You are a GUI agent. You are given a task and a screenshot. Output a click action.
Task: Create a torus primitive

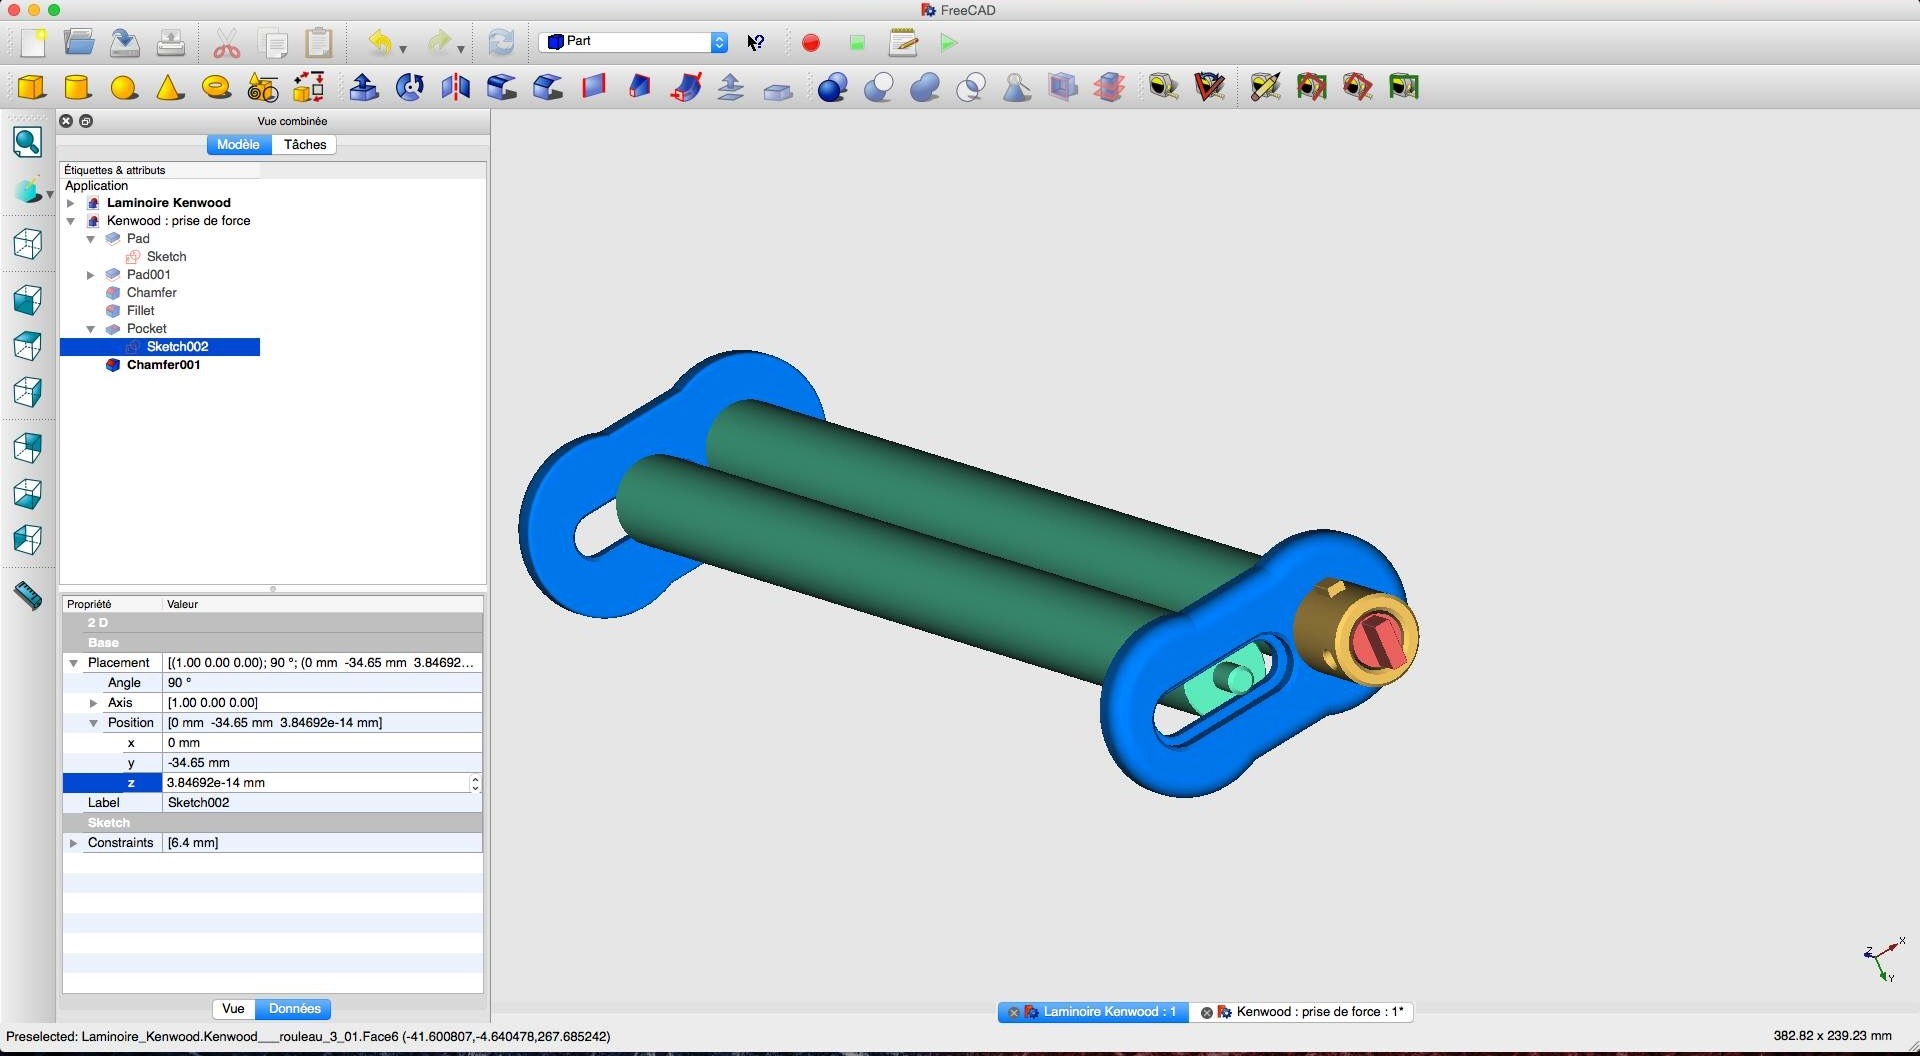216,87
